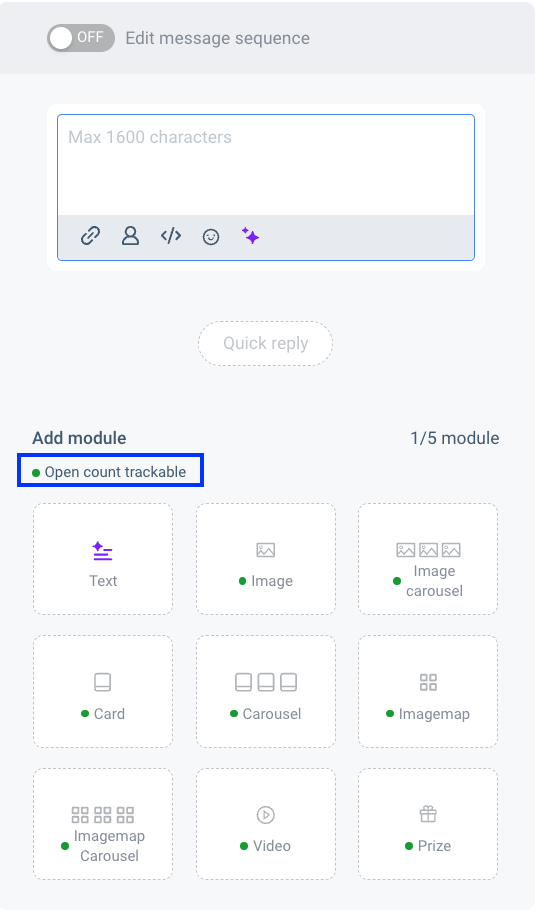Click the Quick reply button
This screenshot has height=917, width=541.
tap(266, 343)
